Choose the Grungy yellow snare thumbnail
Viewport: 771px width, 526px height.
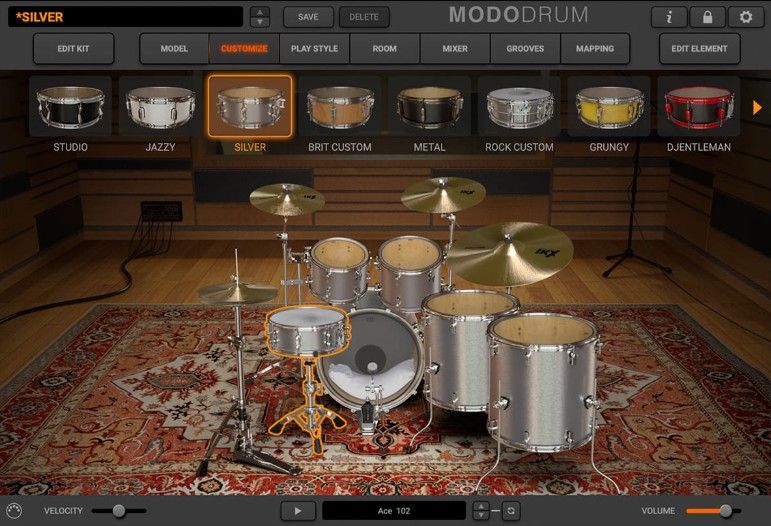[609, 106]
